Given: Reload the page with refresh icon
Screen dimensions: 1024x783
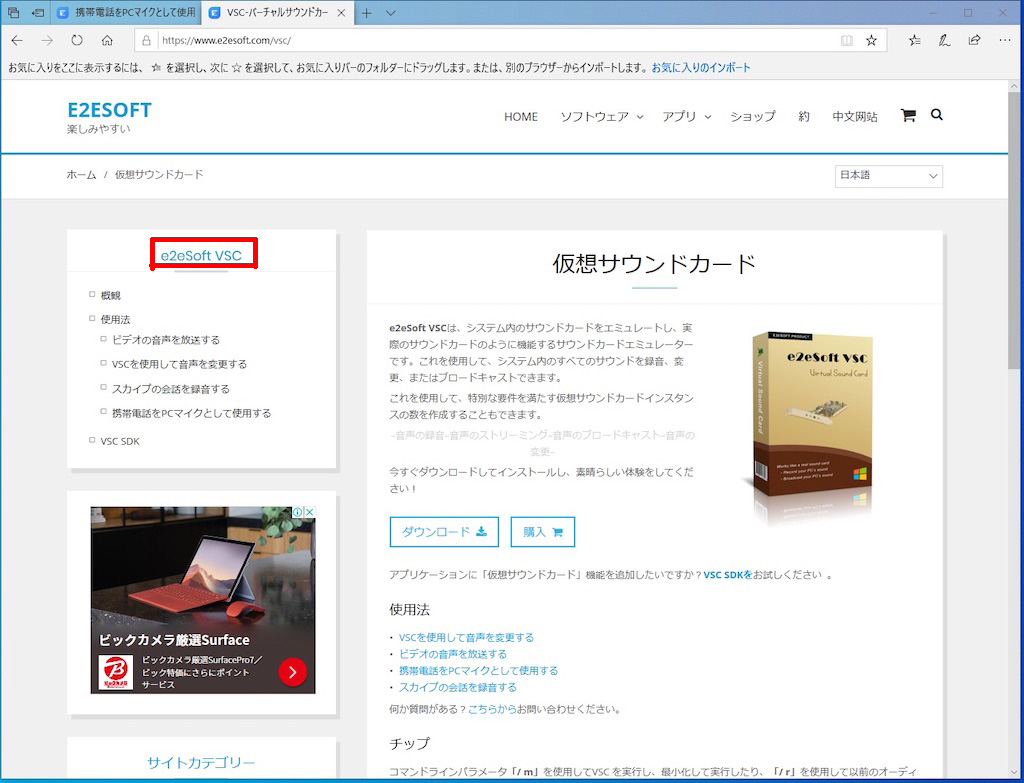Looking at the screenshot, I should click(77, 40).
